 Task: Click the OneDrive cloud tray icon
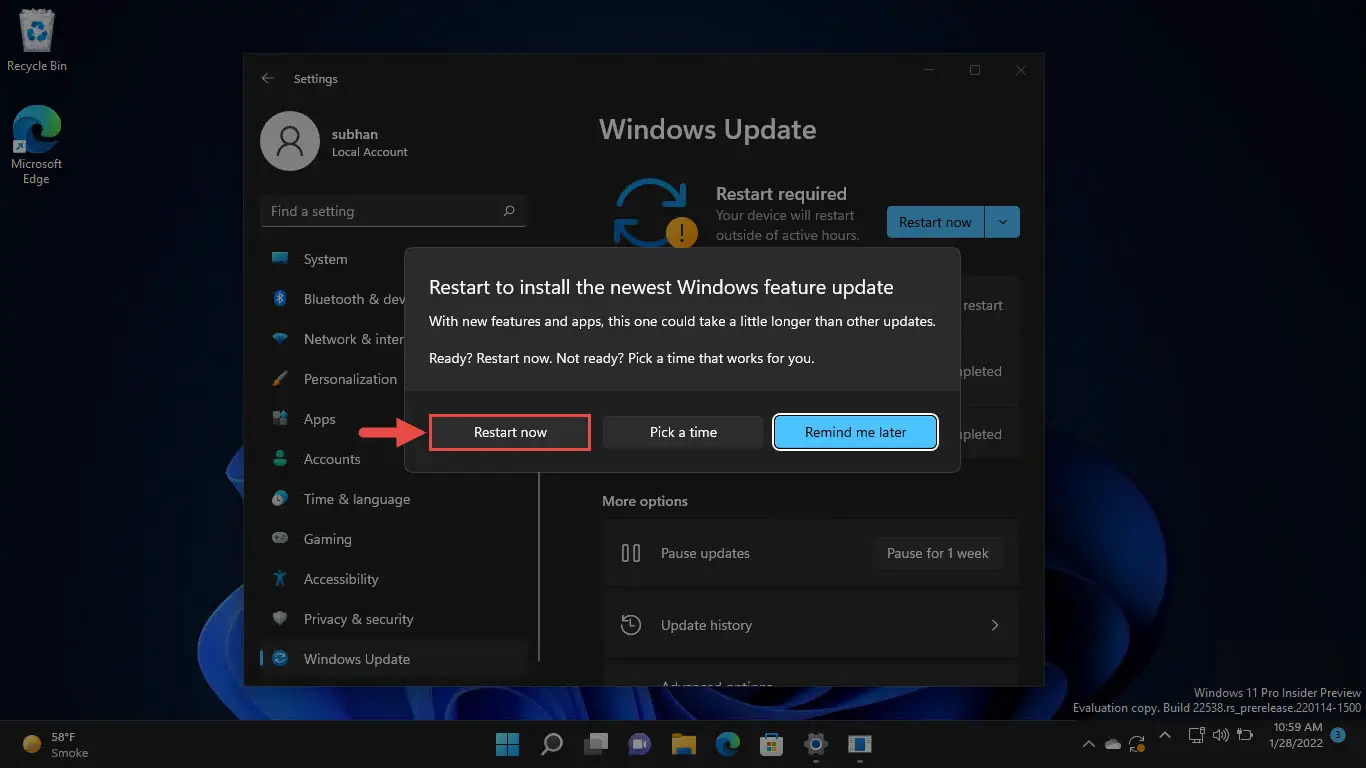[x=1113, y=743]
